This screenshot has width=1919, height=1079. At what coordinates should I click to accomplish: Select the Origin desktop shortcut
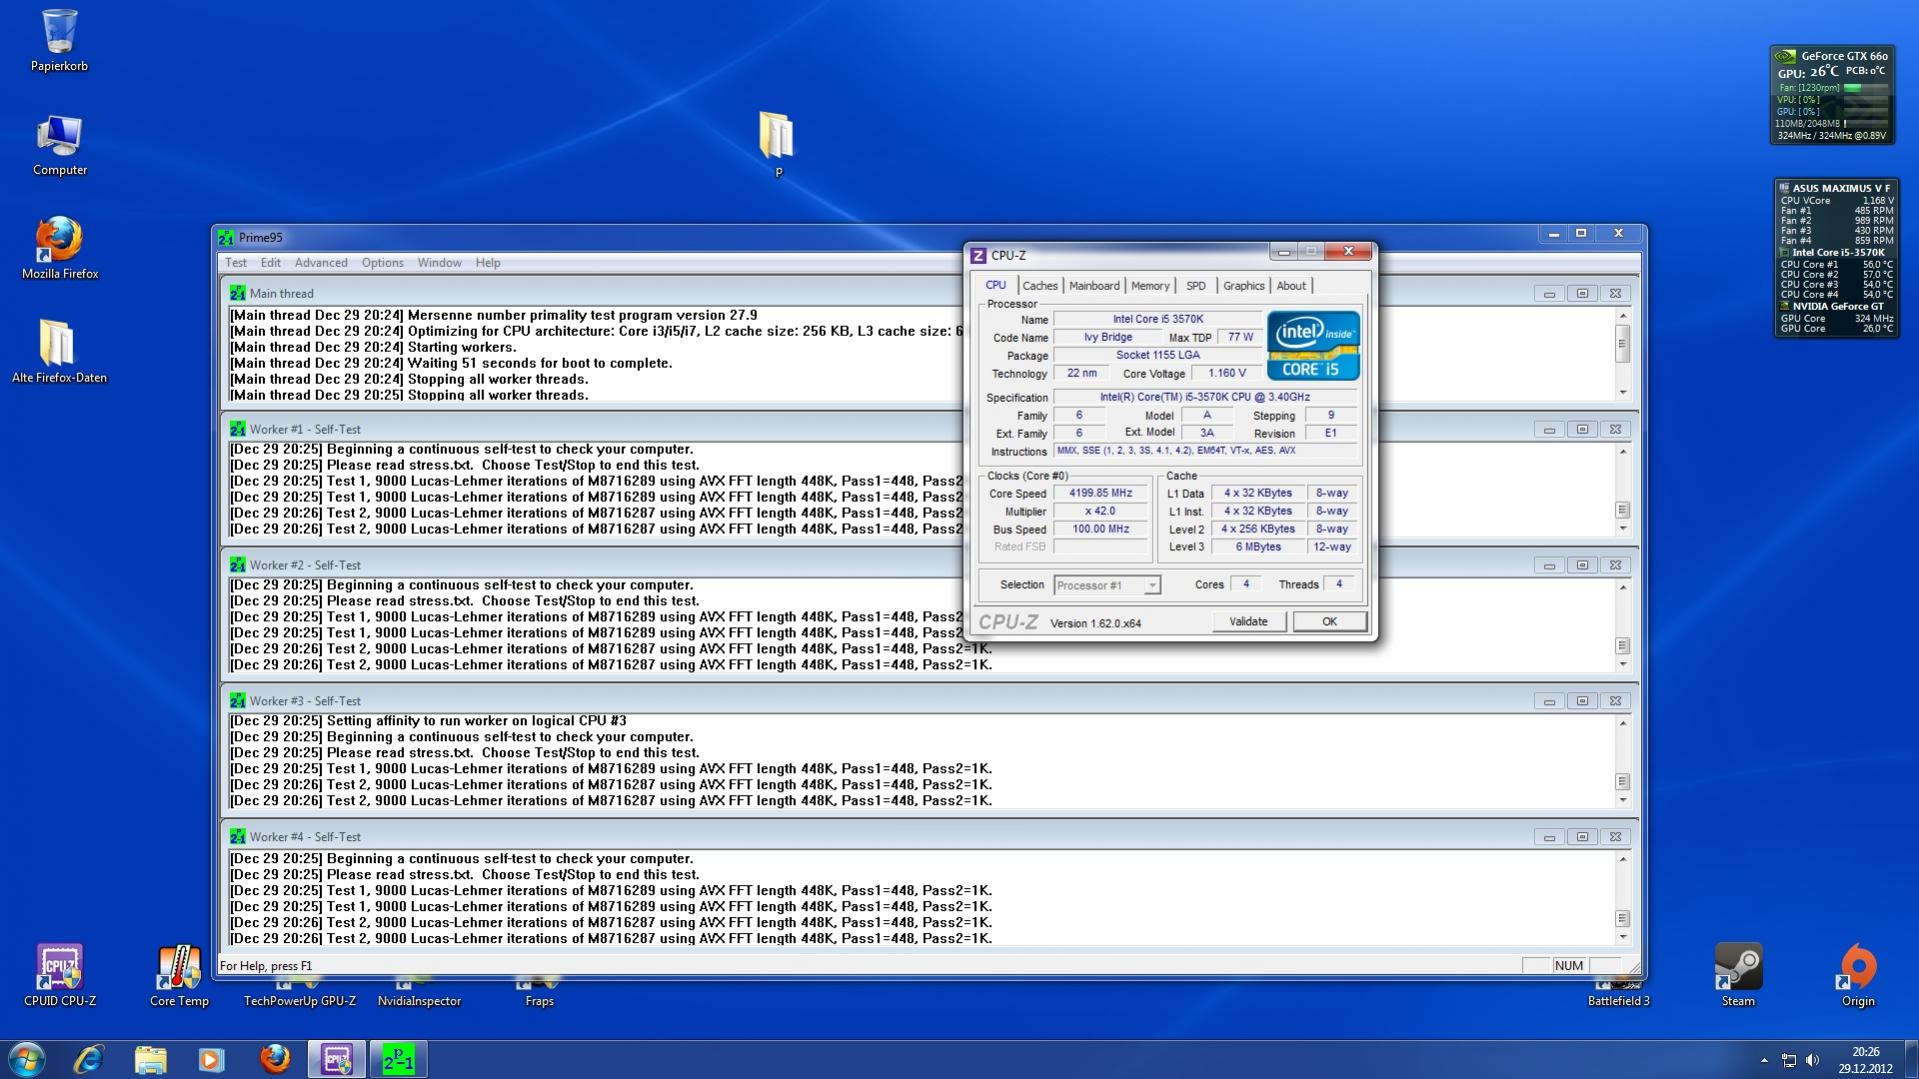1858,975
